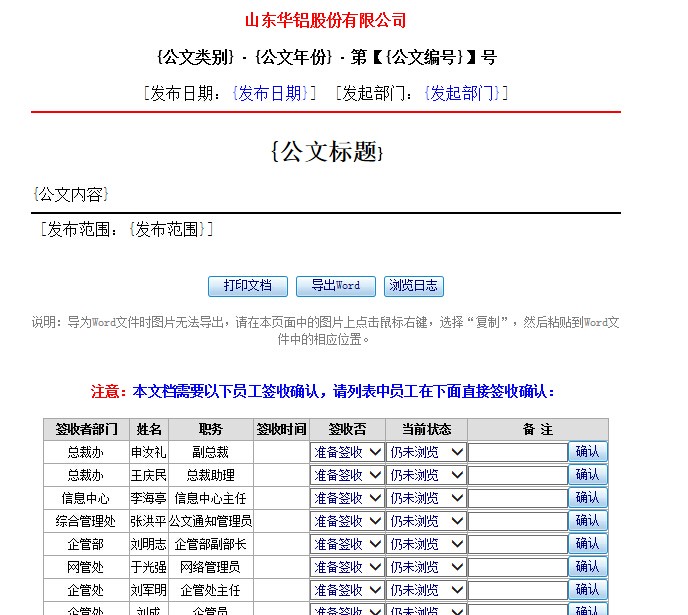Click 确认 button in 刘军明's row
The width and height of the screenshot is (688, 615).
click(x=587, y=590)
